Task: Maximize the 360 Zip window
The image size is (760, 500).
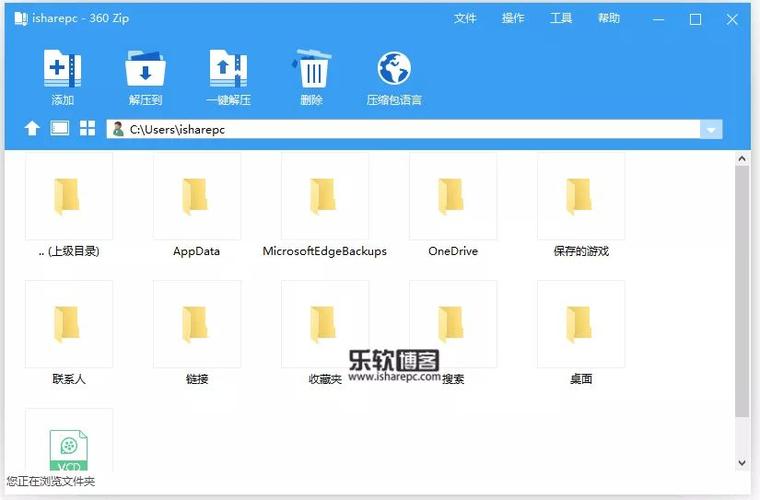Action: pyautogui.click(x=696, y=19)
